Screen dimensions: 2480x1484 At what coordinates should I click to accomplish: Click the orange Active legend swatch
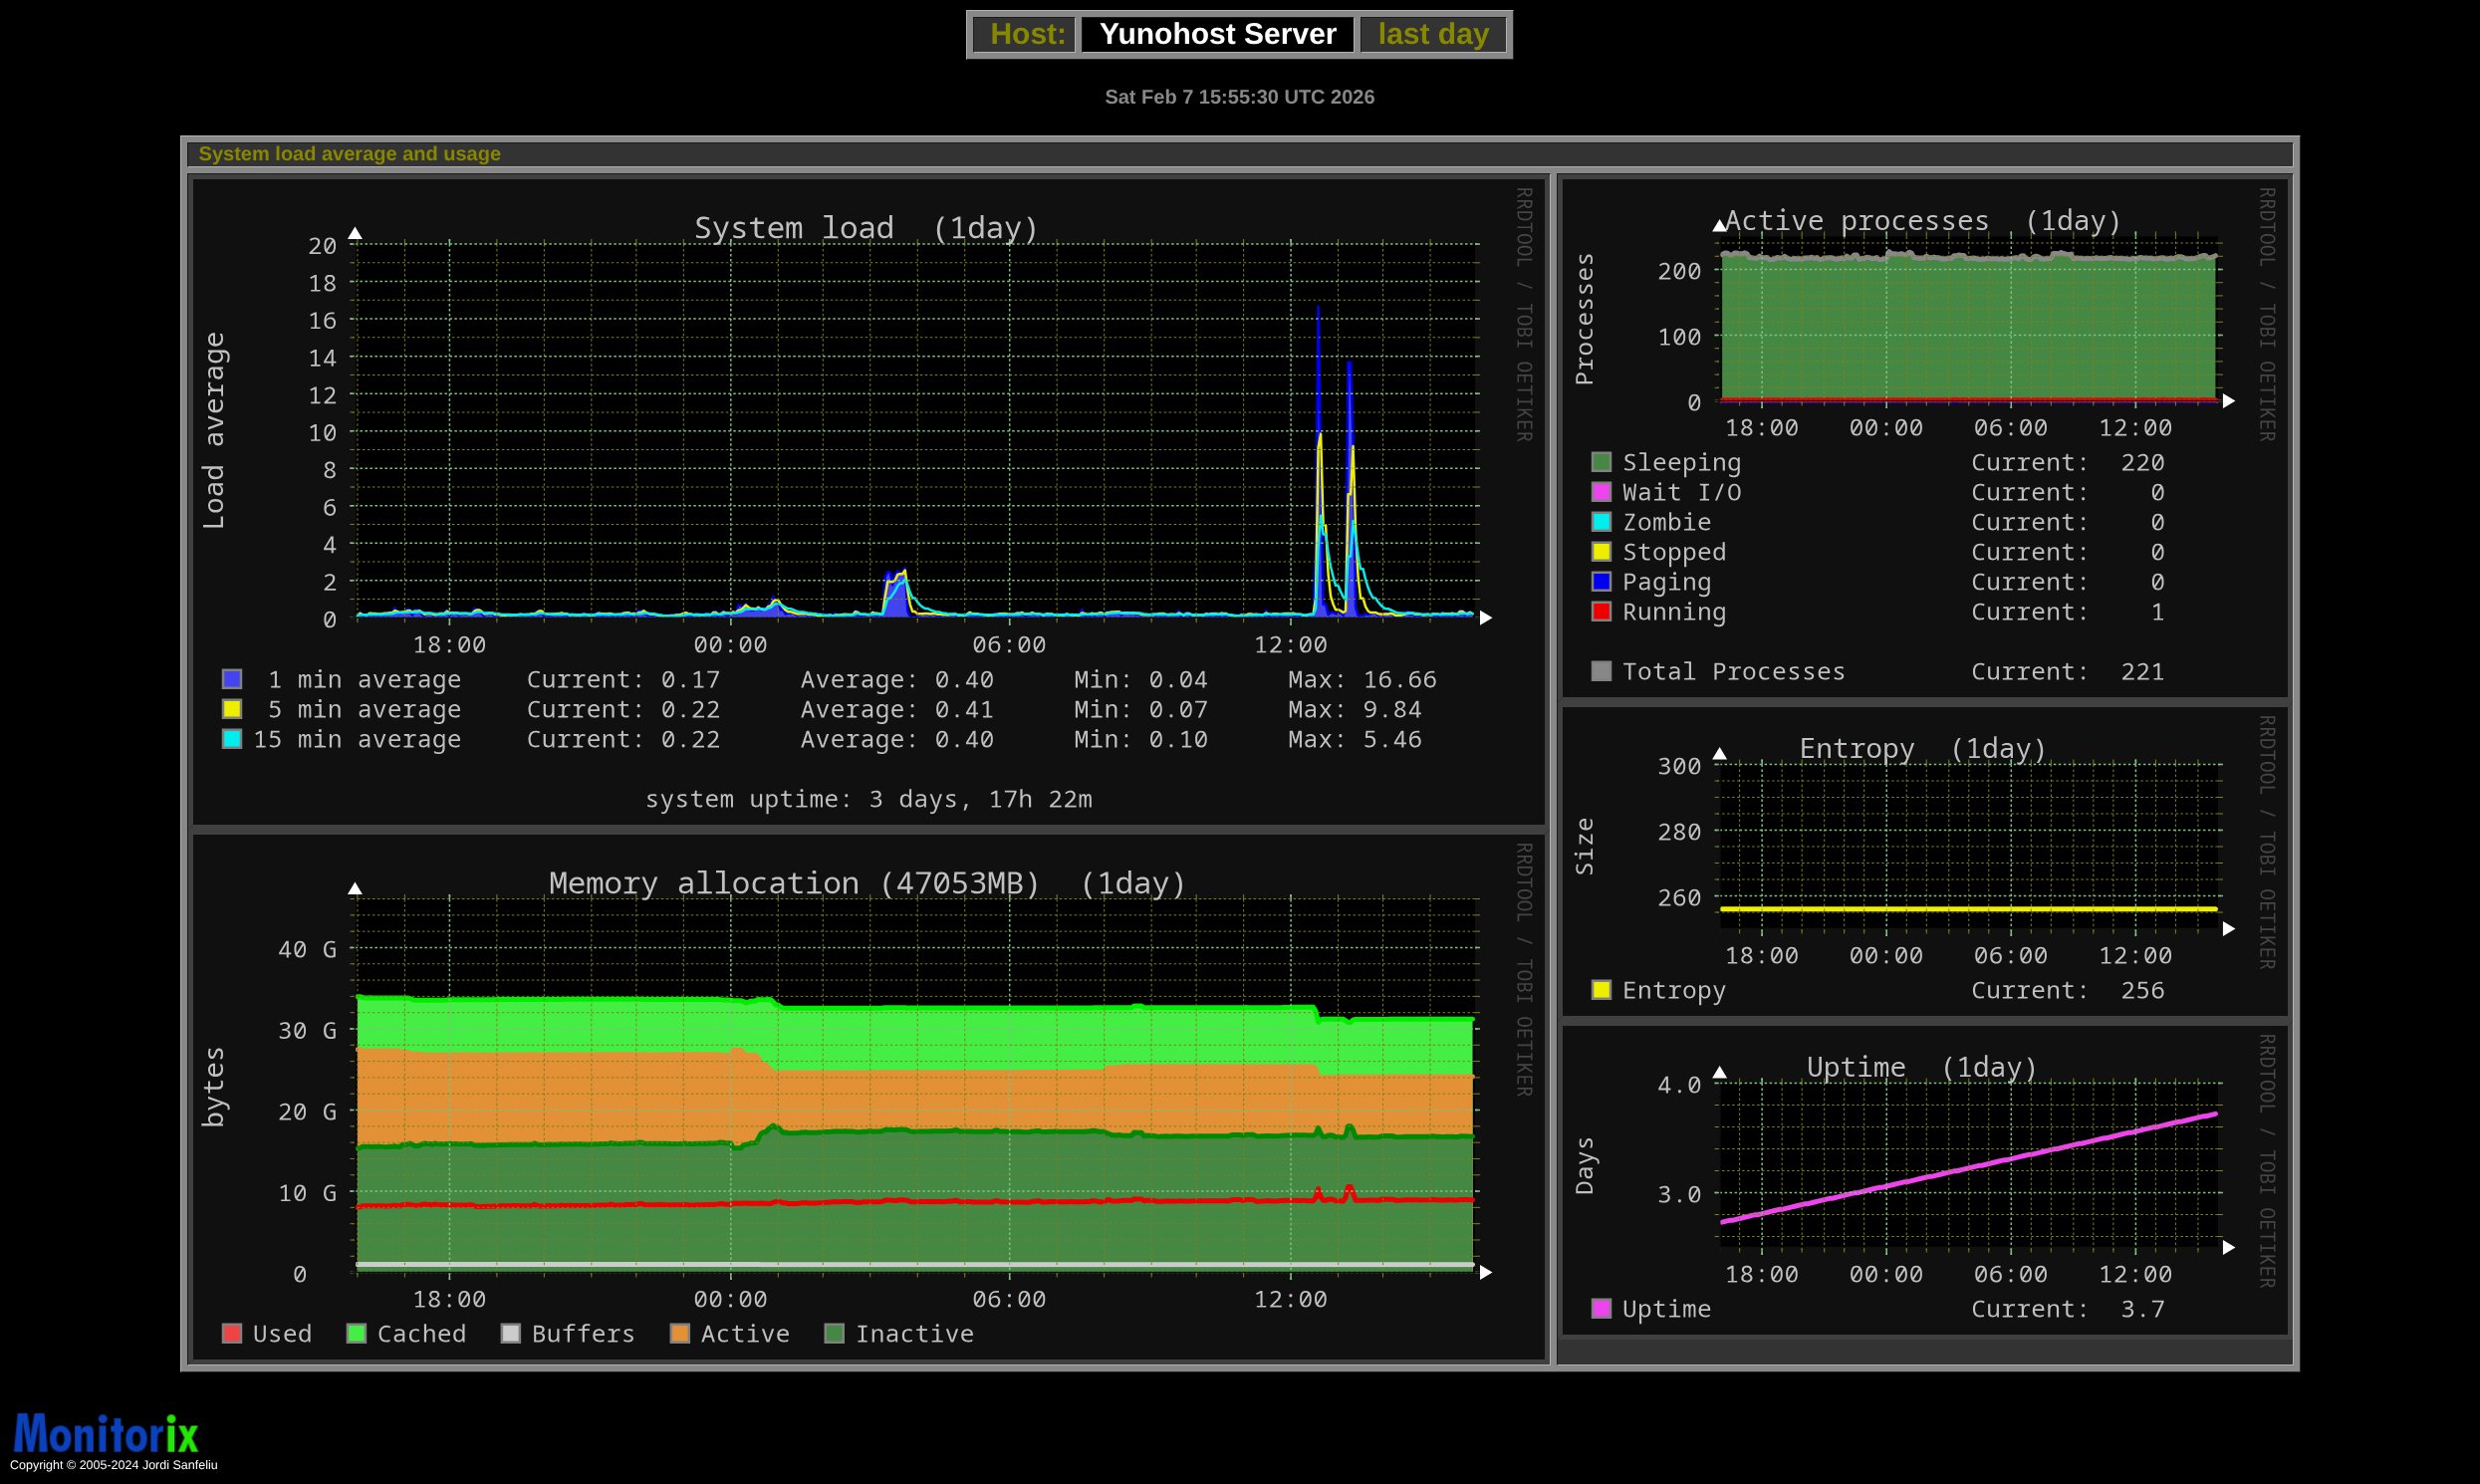[680, 1333]
